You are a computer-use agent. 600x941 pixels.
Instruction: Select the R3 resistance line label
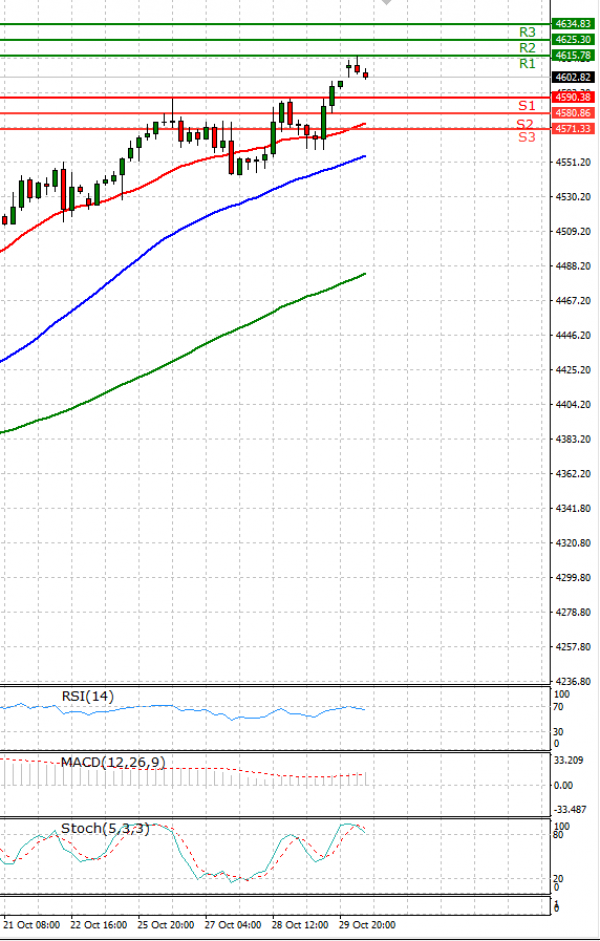tap(527, 32)
